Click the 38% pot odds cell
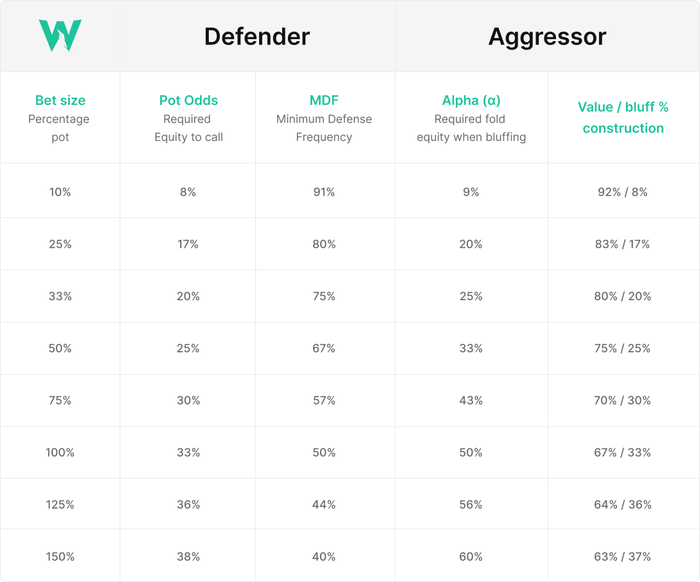 point(188,556)
